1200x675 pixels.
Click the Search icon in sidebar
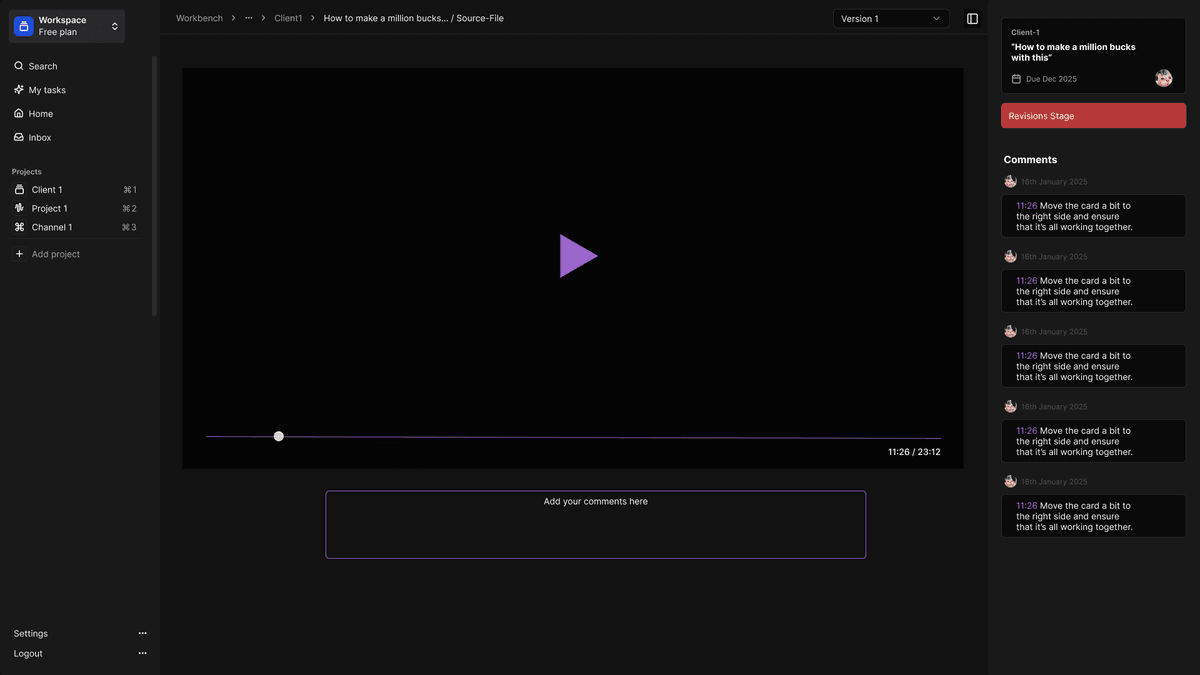point(19,66)
